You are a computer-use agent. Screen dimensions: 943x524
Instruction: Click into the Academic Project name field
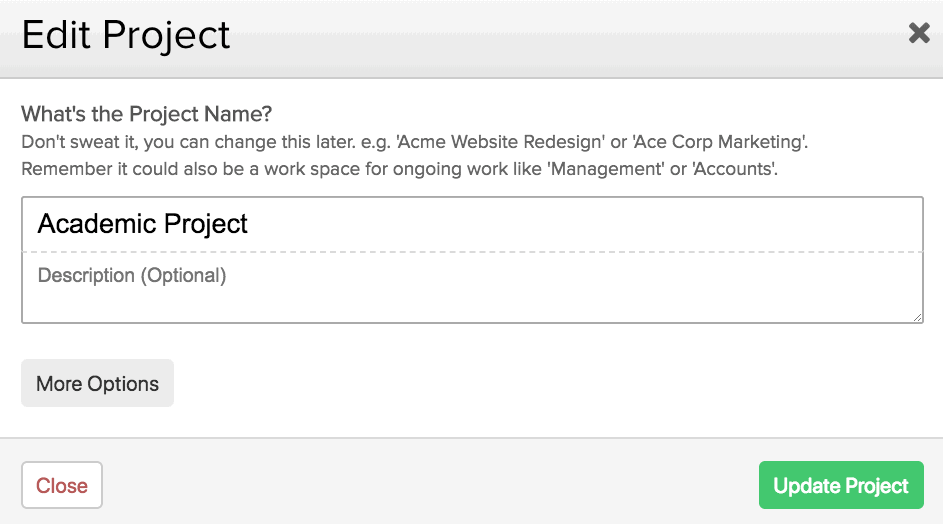[x=472, y=224]
